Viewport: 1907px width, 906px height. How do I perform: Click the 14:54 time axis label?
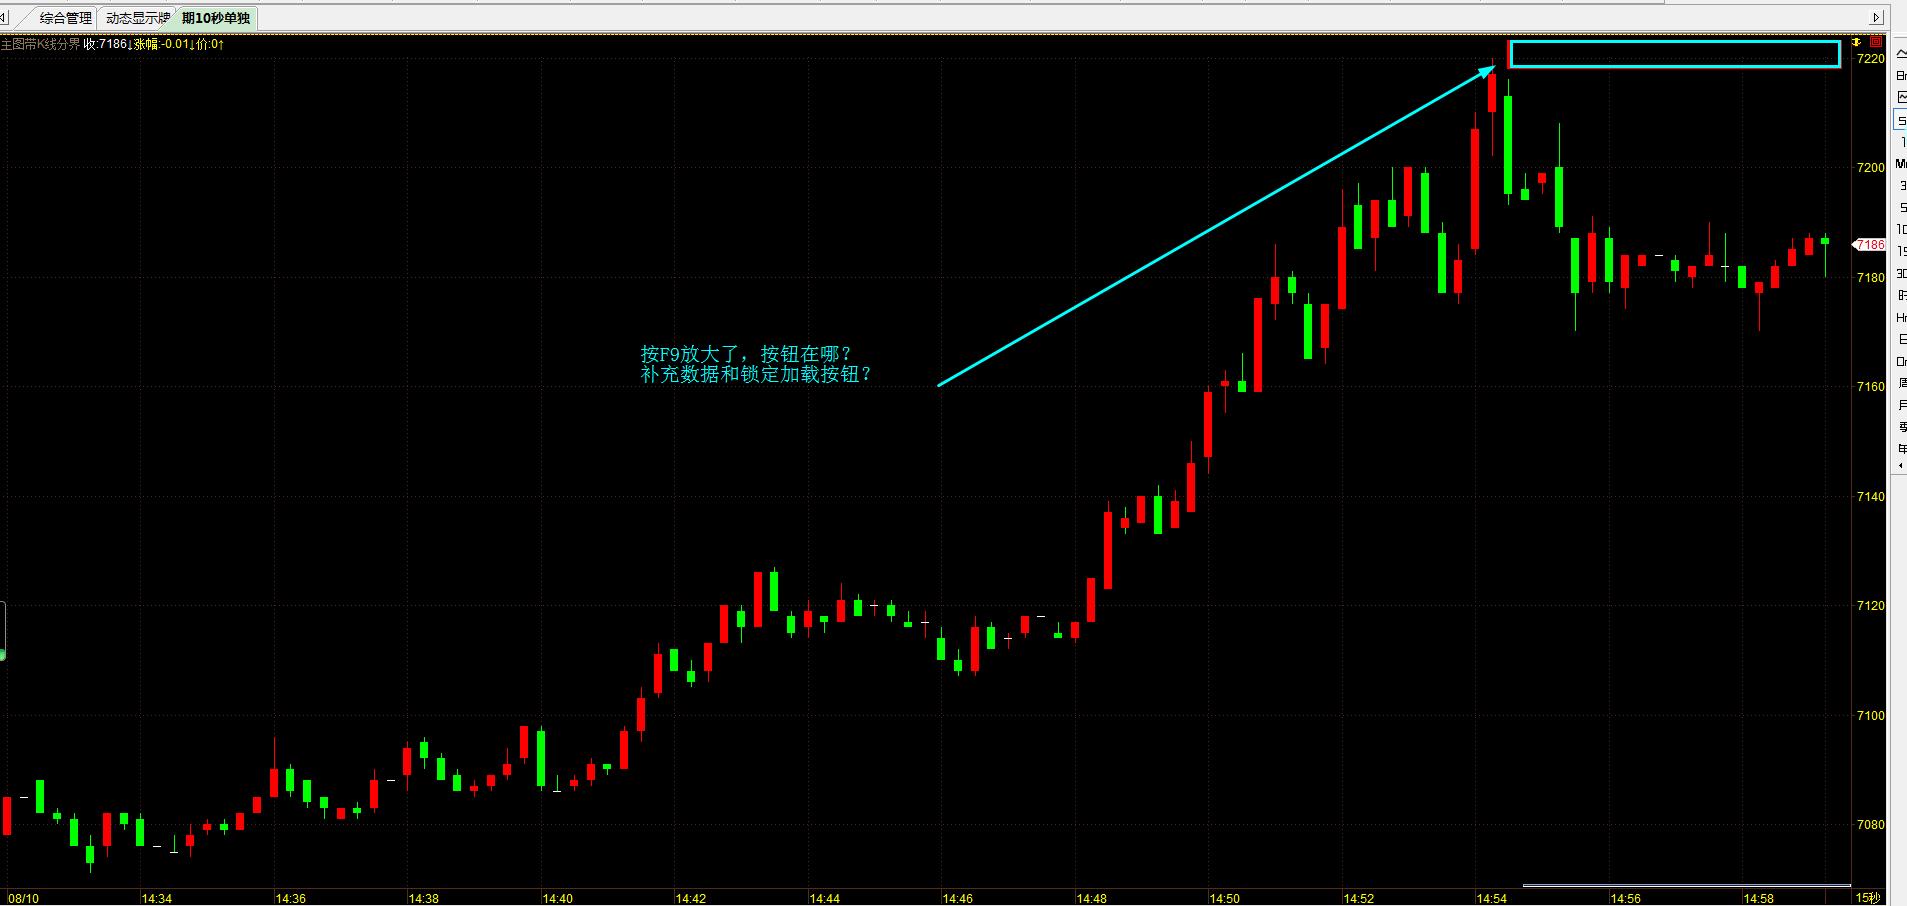1492,899
